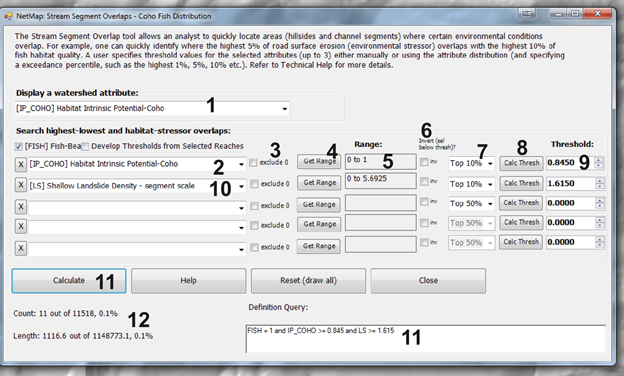Check exclude 0 for IP_COHO row
This screenshot has height=376, width=624.
[253, 162]
